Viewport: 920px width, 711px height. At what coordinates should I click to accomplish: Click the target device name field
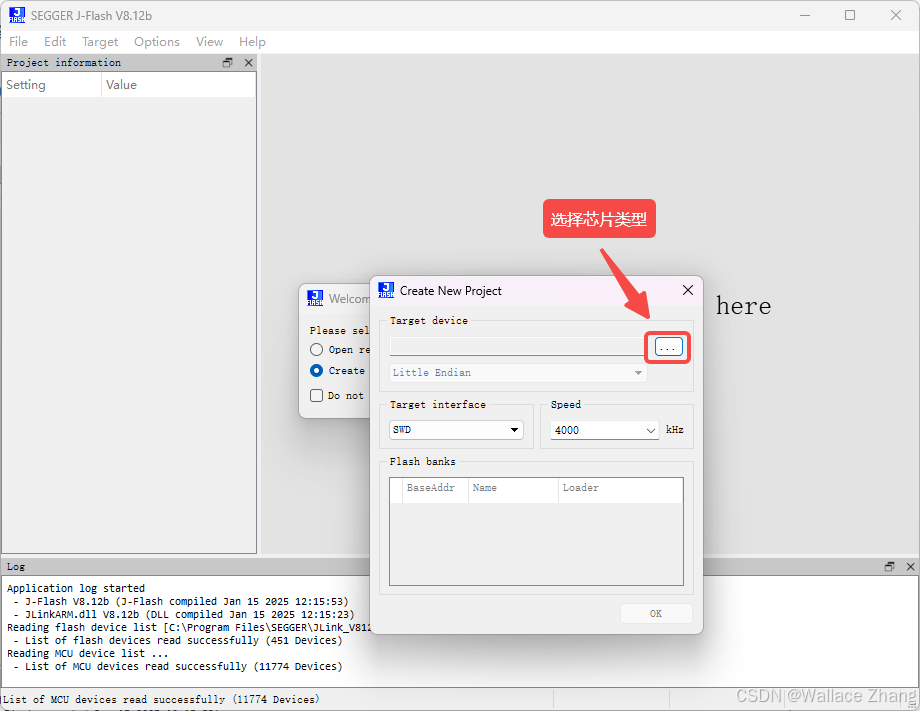click(517, 347)
